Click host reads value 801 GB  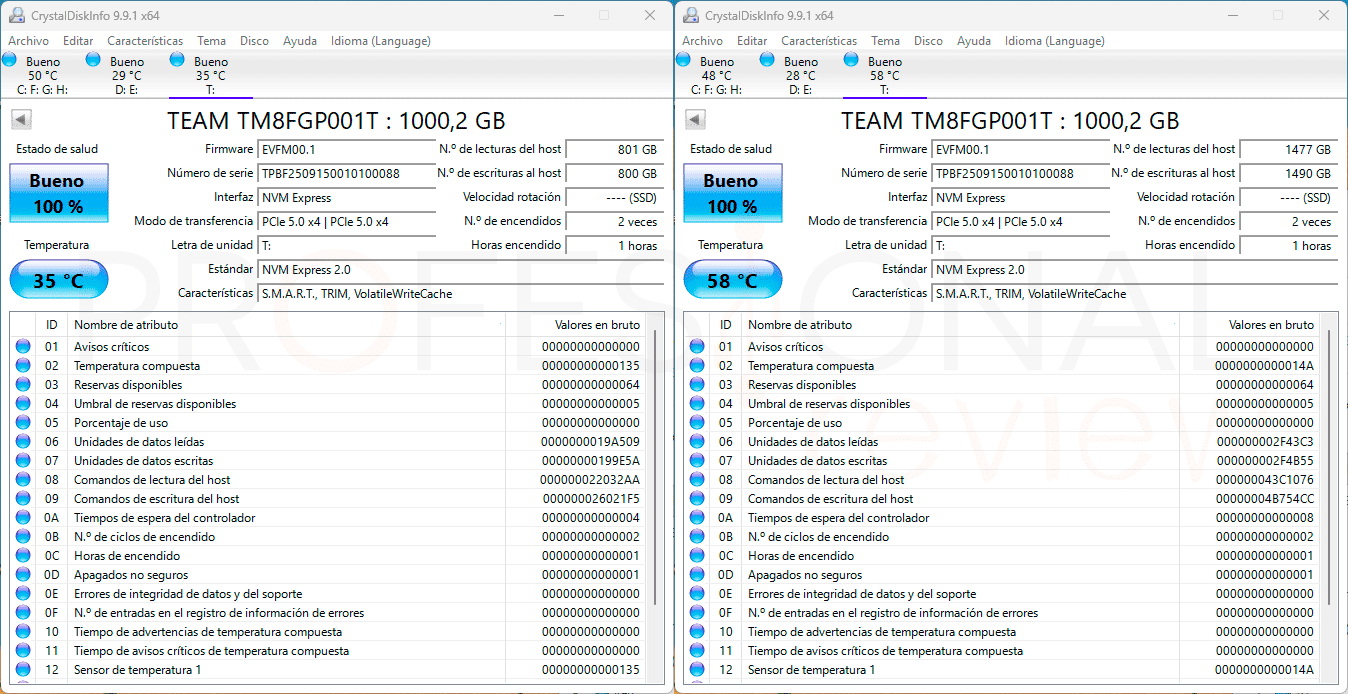coord(614,149)
